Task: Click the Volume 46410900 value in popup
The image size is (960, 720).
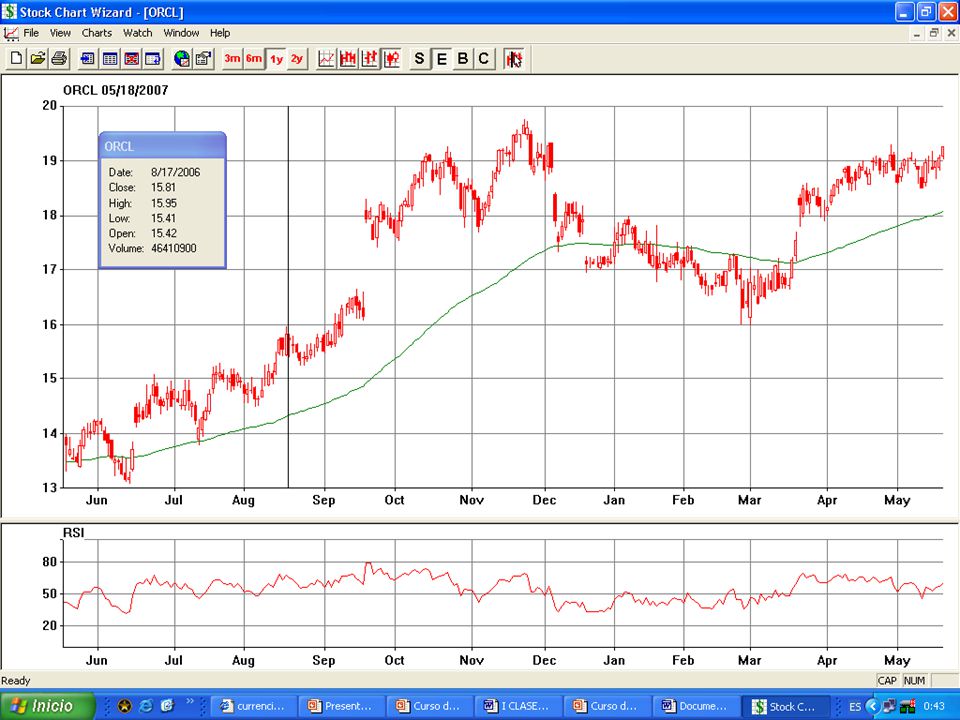Action: 174,249
